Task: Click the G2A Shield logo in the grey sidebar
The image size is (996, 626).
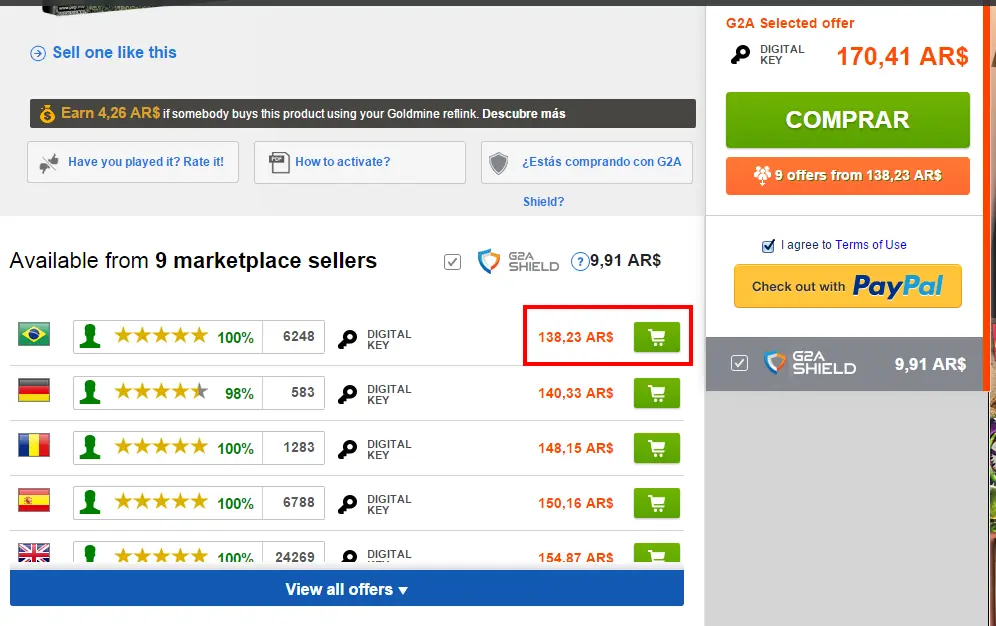Action: coord(810,363)
